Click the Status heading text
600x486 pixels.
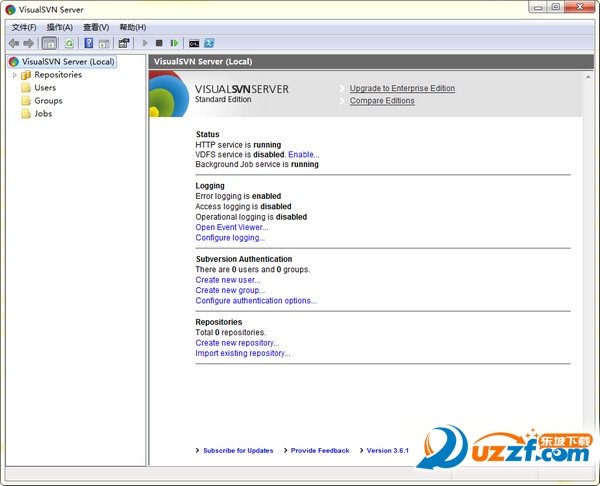tap(208, 134)
